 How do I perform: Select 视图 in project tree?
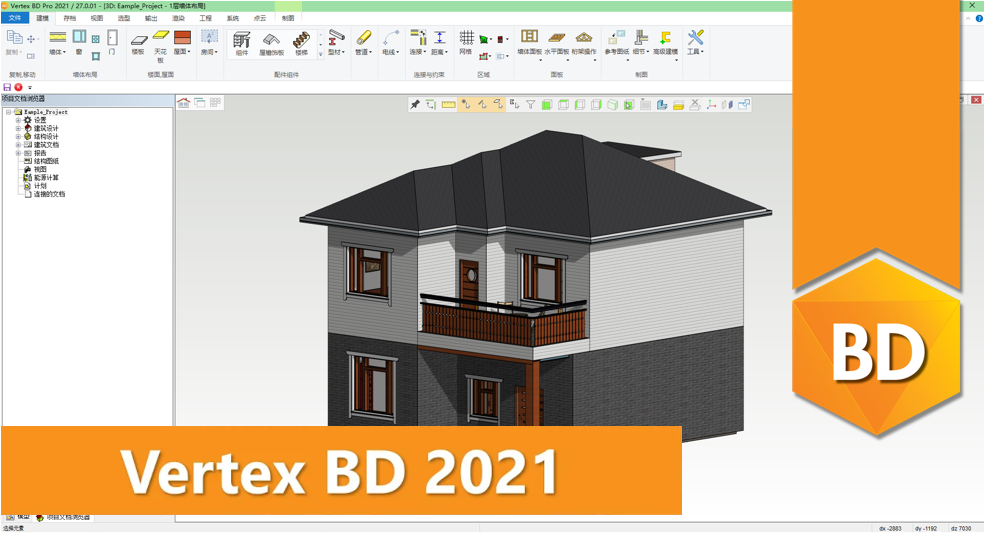[40, 169]
